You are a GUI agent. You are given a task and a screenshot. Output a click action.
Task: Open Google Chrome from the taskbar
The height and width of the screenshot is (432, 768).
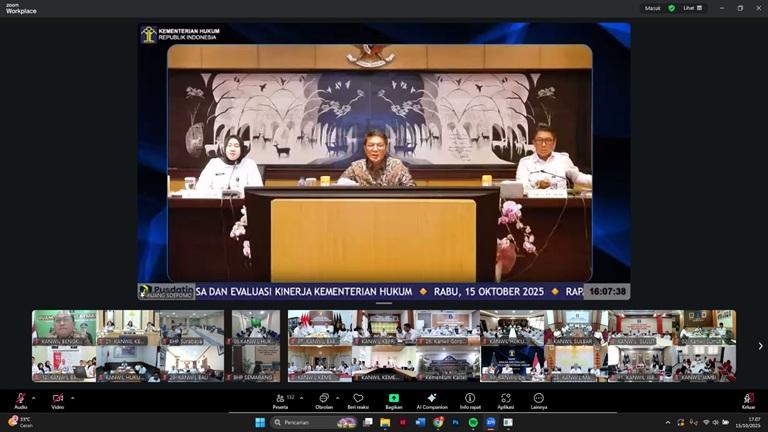point(438,422)
